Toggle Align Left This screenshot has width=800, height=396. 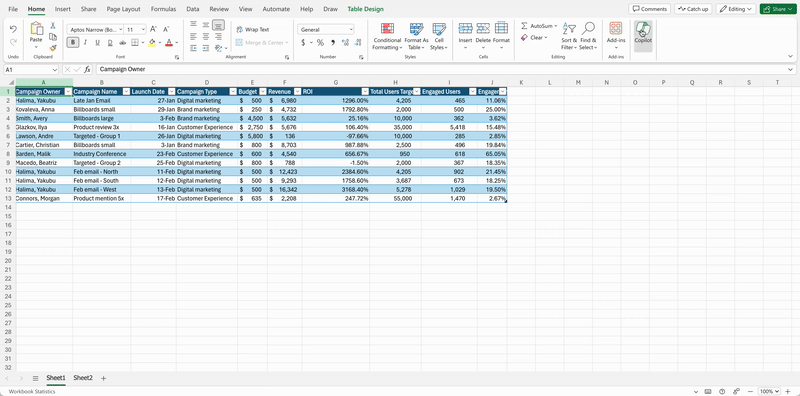click(193, 36)
